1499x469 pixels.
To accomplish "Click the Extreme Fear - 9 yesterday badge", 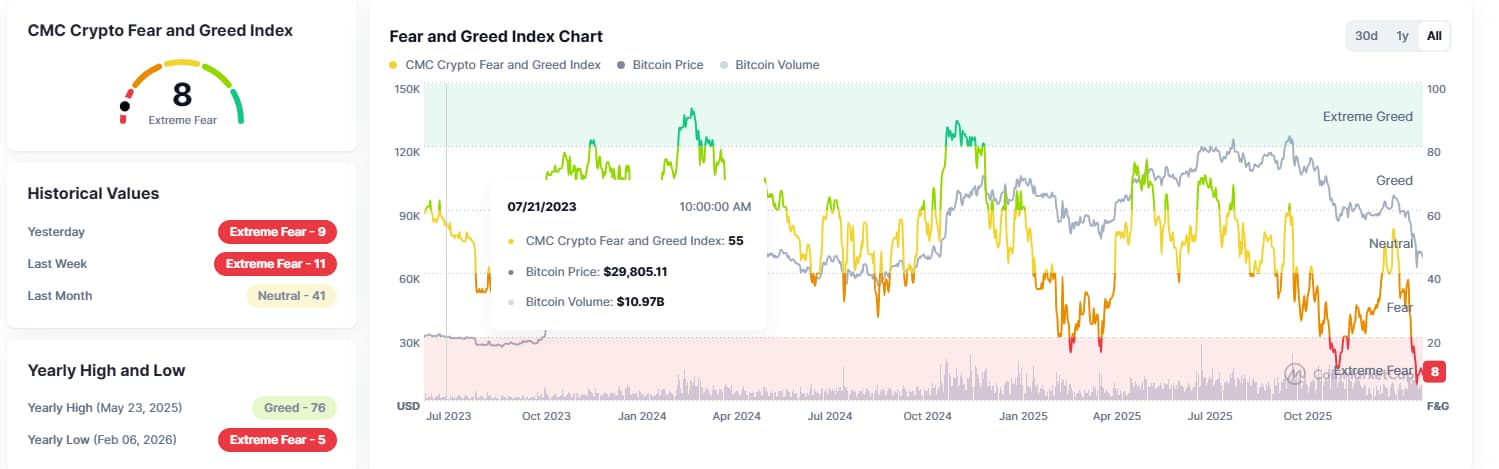I will click(277, 232).
